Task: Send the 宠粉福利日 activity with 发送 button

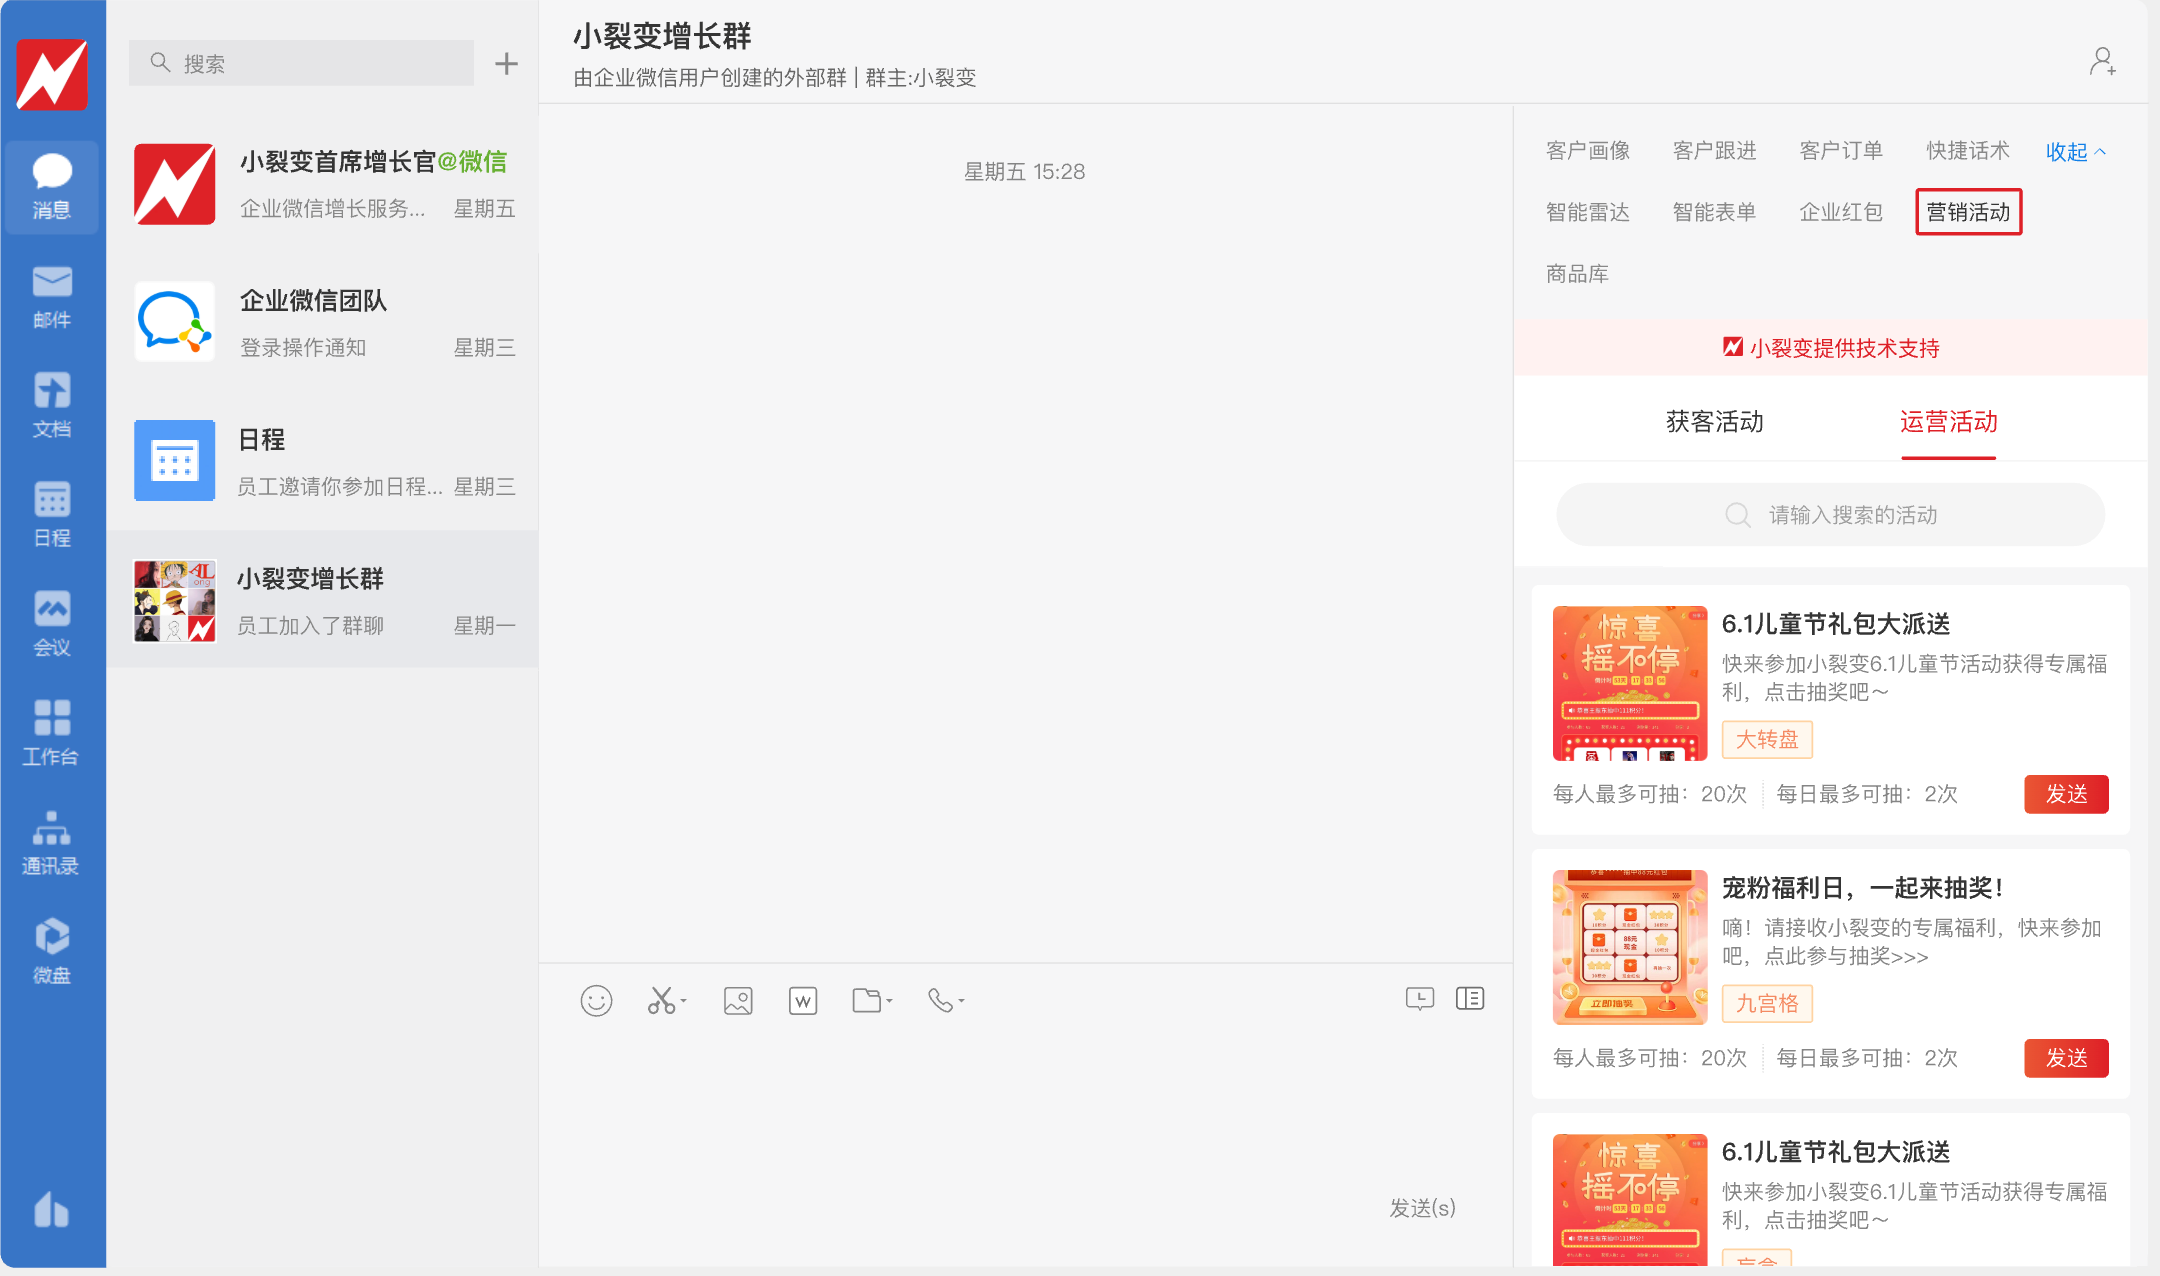Action: pyautogui.click(x=2065, y=1058)
